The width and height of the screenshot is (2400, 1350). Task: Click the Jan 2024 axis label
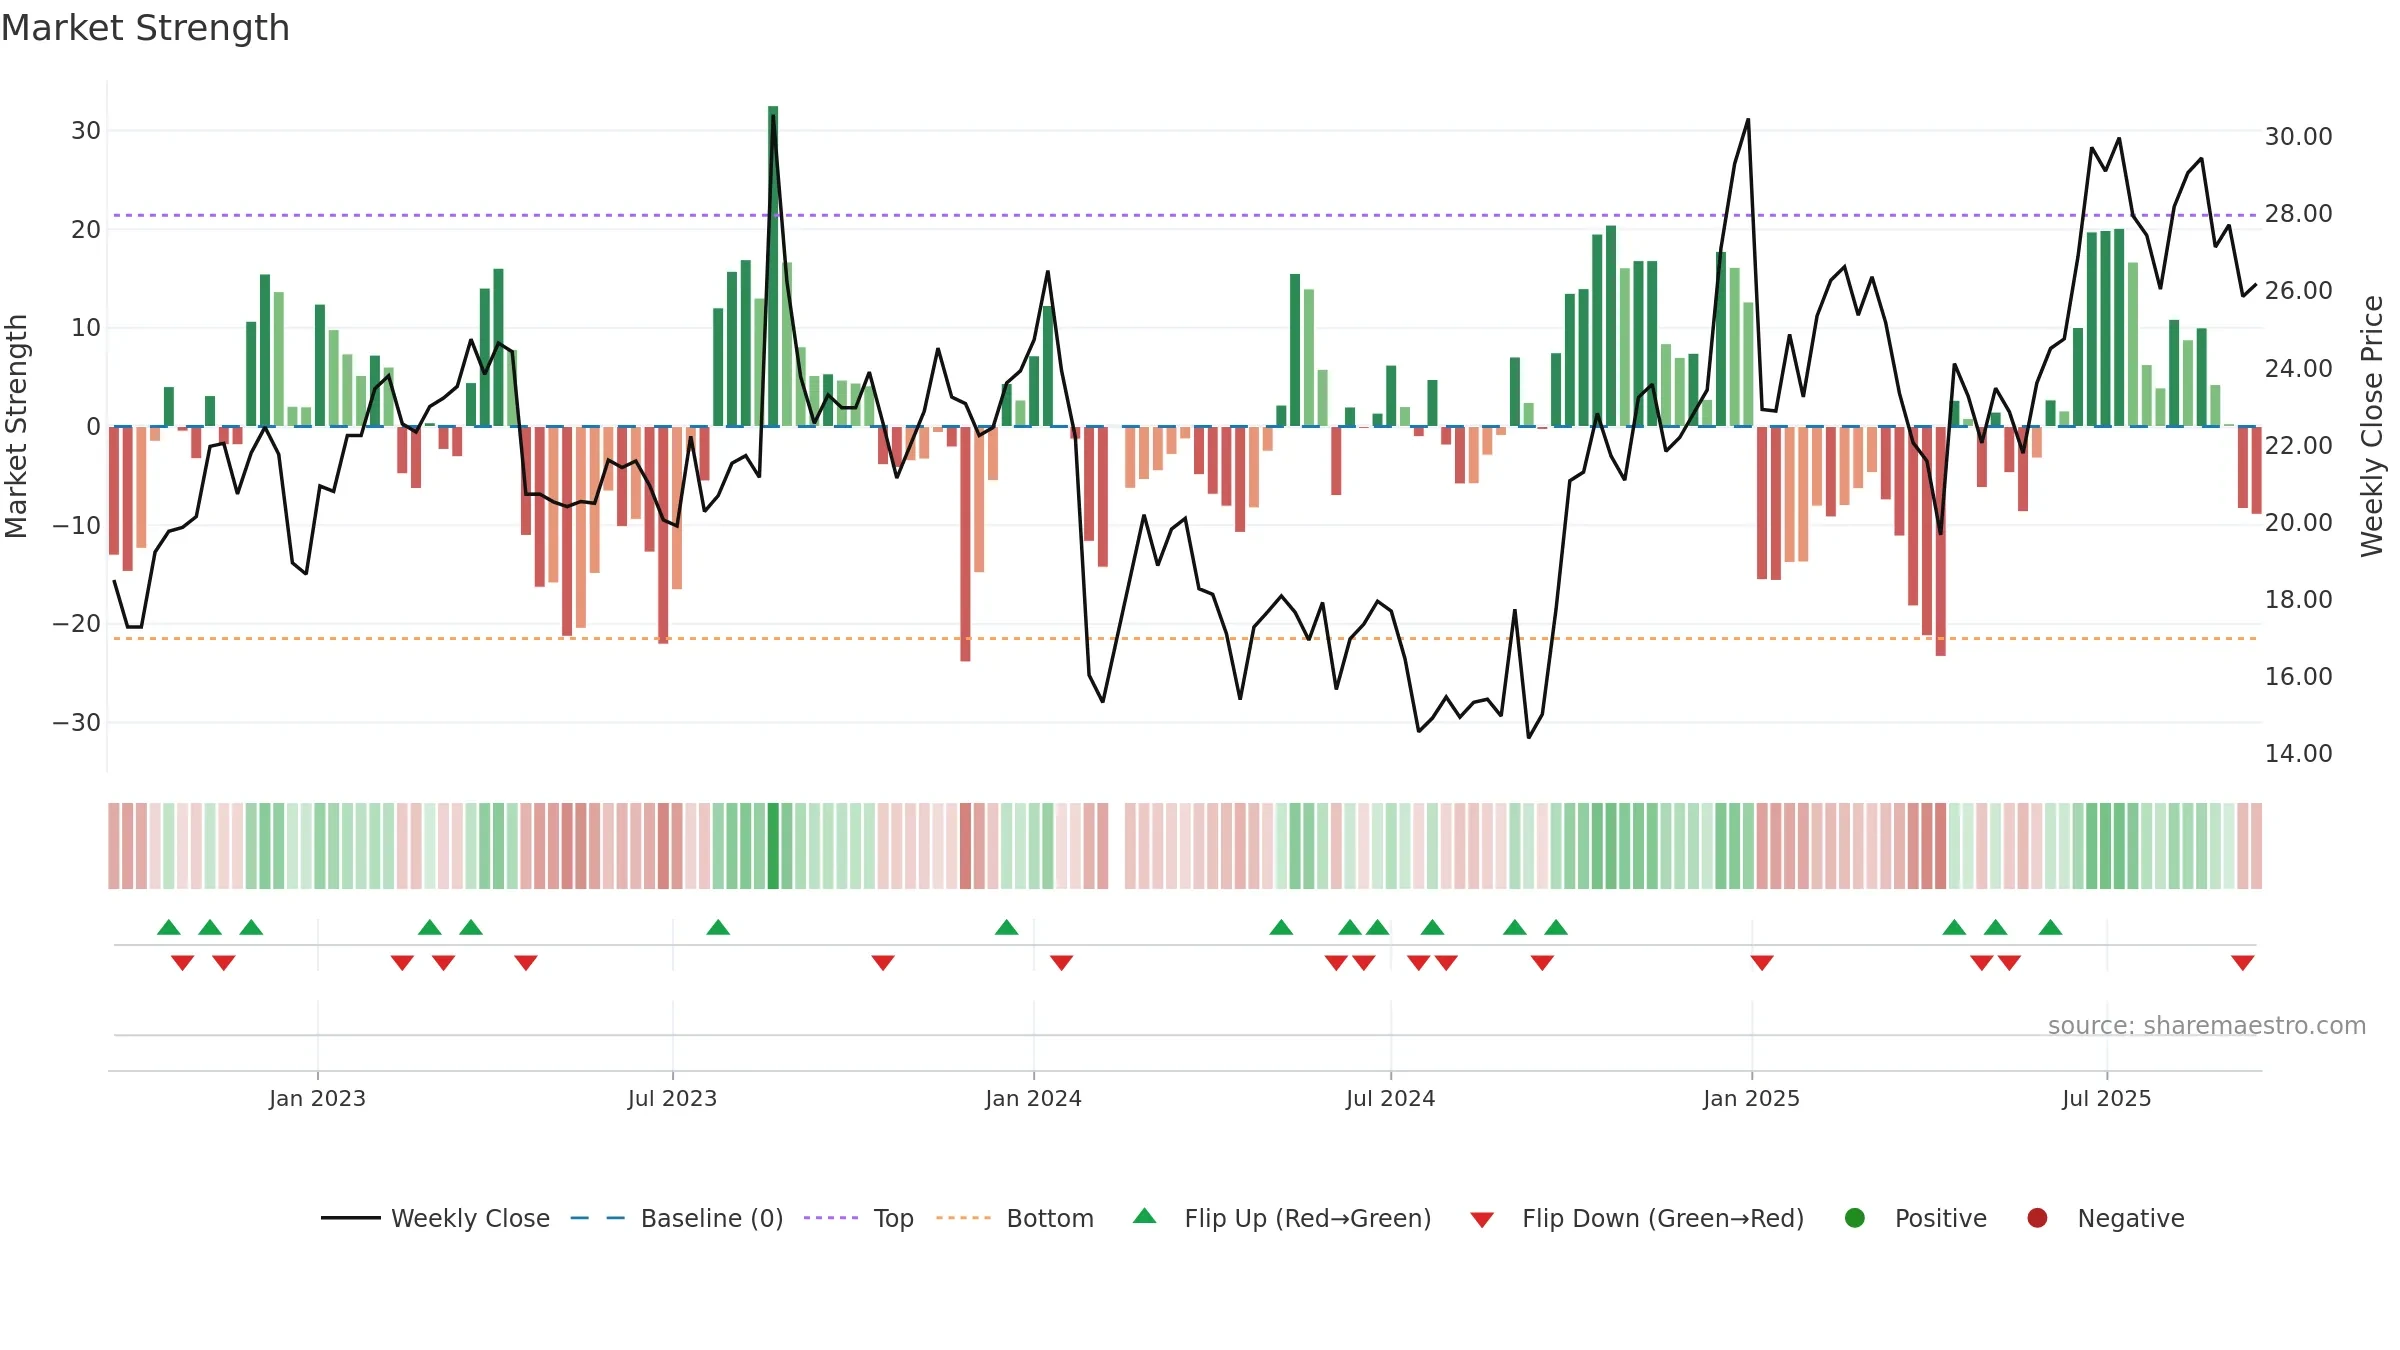click(x=1033, y=1098)
